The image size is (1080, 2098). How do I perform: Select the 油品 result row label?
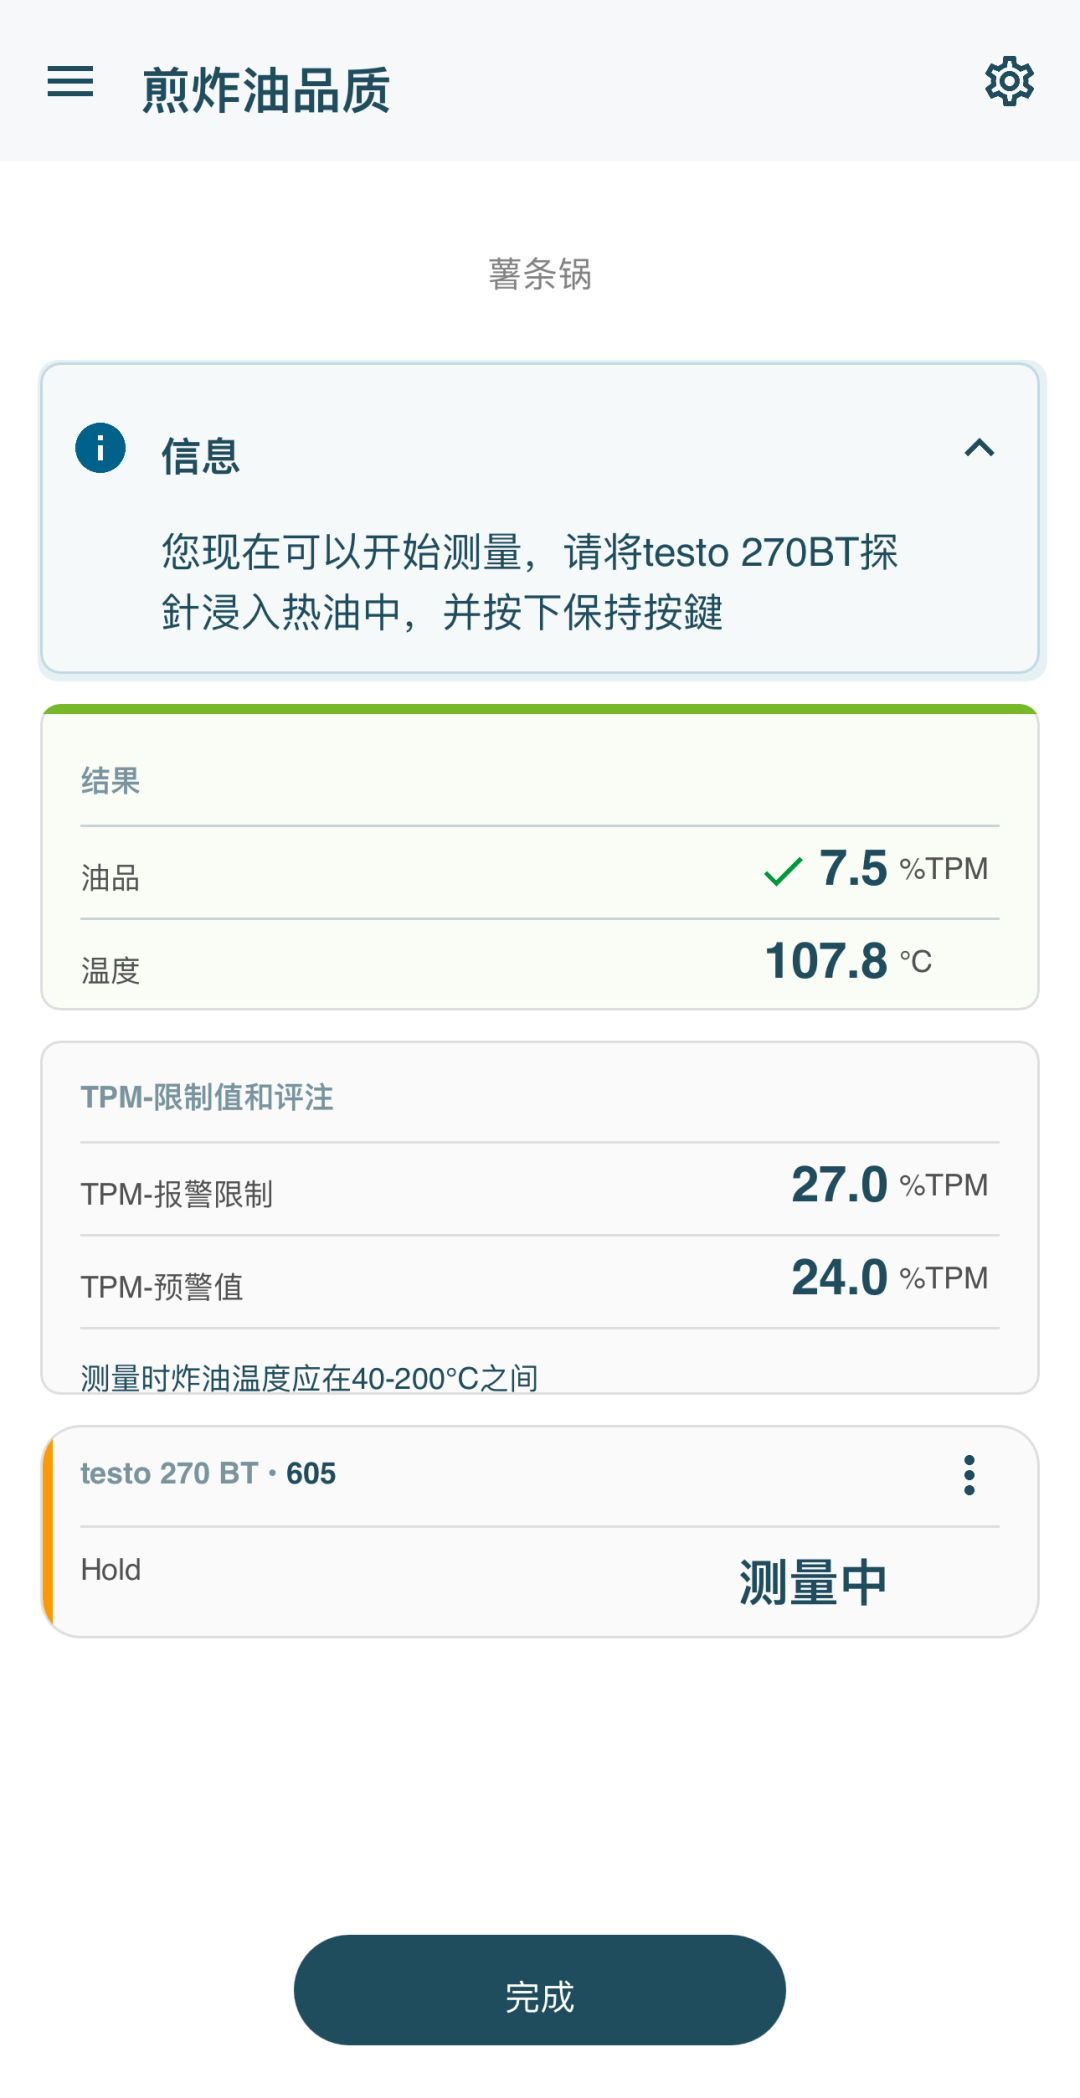coord(110,878)
